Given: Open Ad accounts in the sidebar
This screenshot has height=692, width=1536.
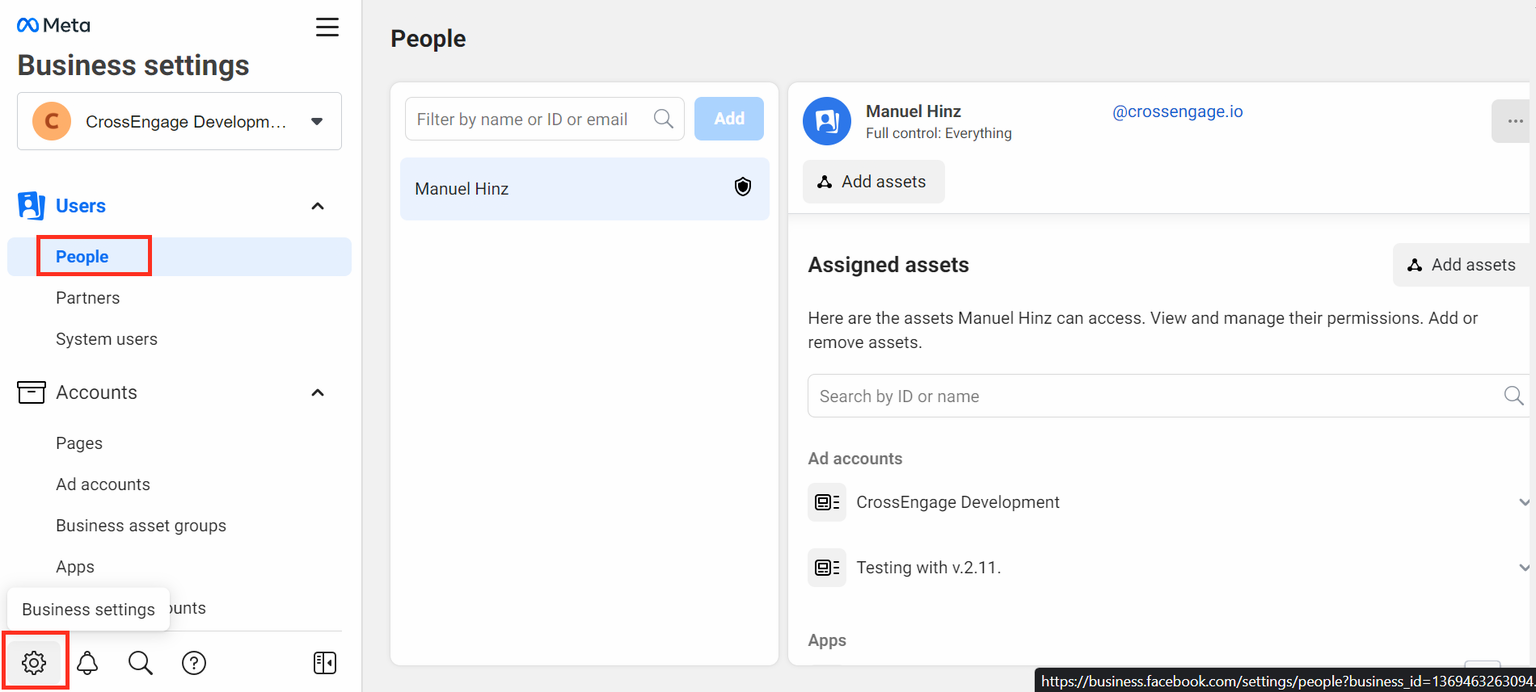Looking at the screenshot, I should tap(103, 484).
